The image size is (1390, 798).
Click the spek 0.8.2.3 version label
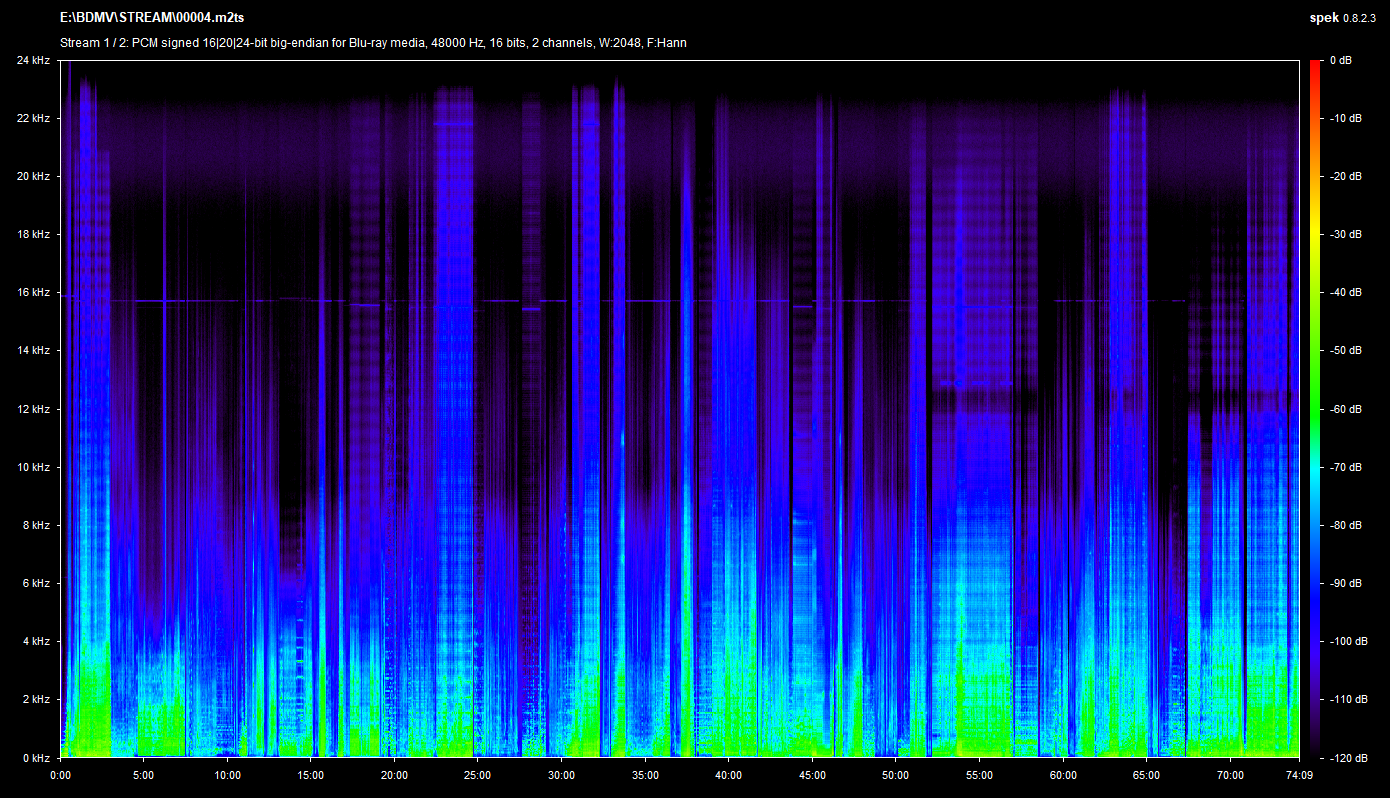(1346, 18)
